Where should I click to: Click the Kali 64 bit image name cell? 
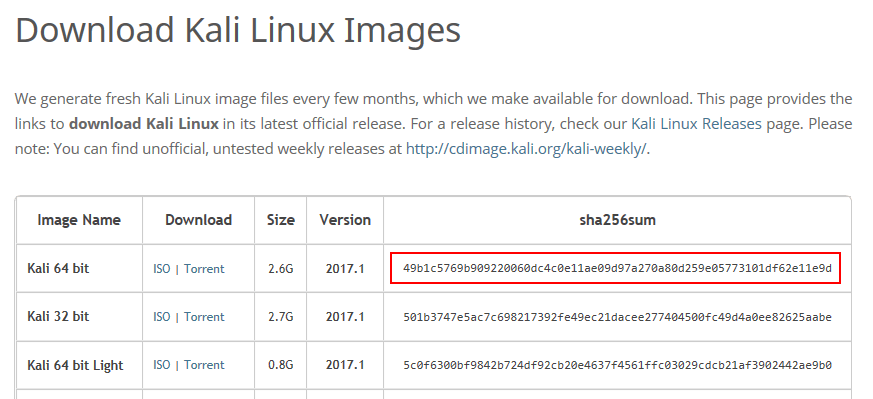(58, 269)
